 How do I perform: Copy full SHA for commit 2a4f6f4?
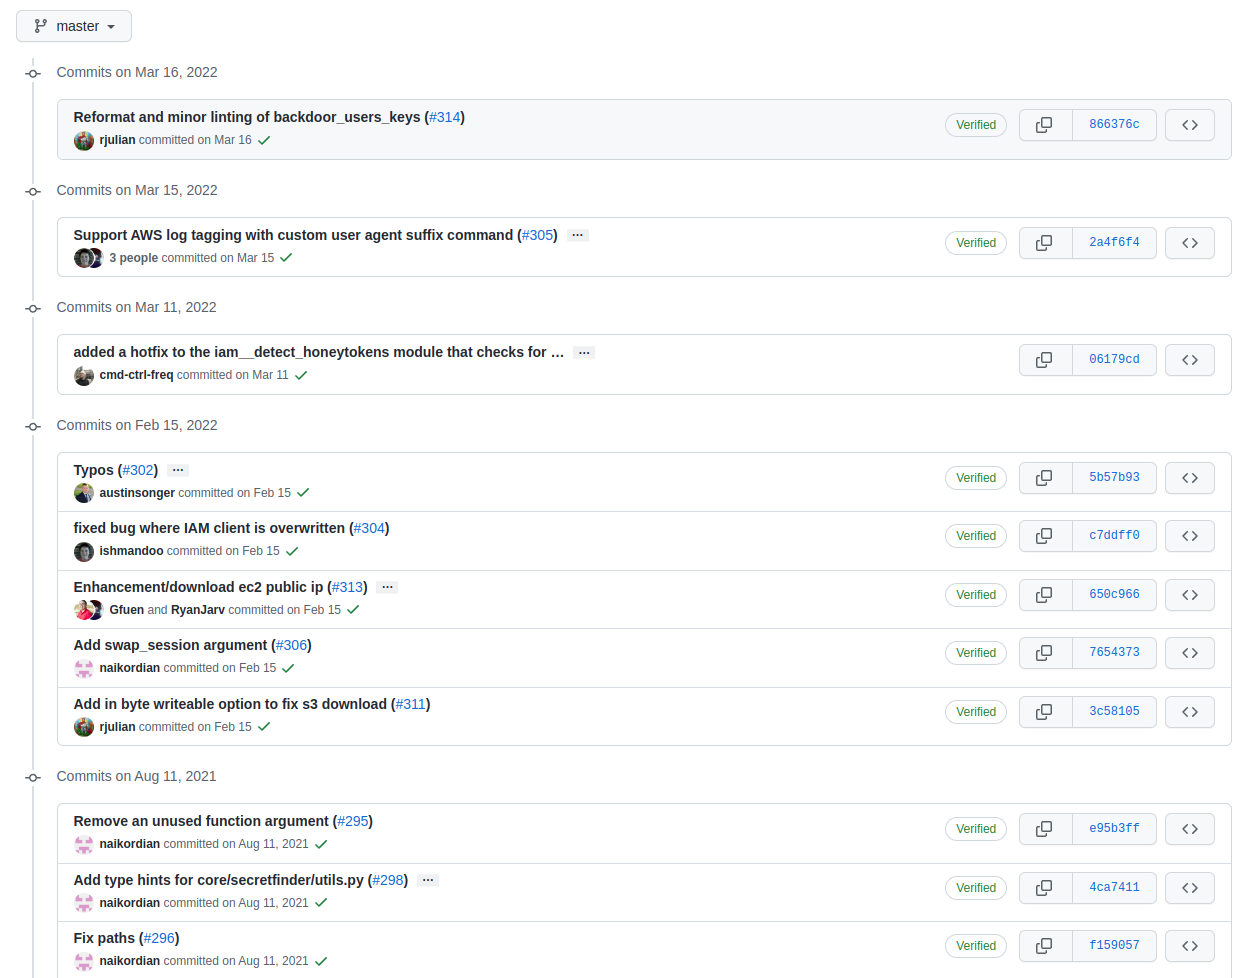coord(1045,243)
